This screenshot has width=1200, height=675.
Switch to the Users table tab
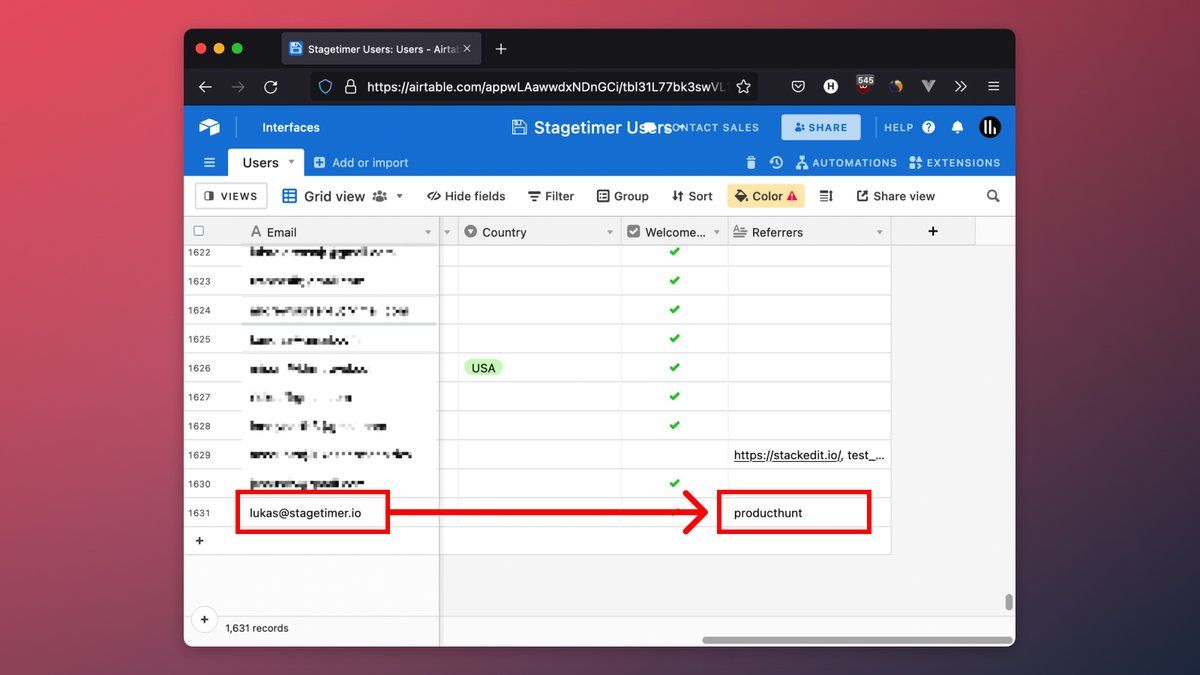coord(260,162)
